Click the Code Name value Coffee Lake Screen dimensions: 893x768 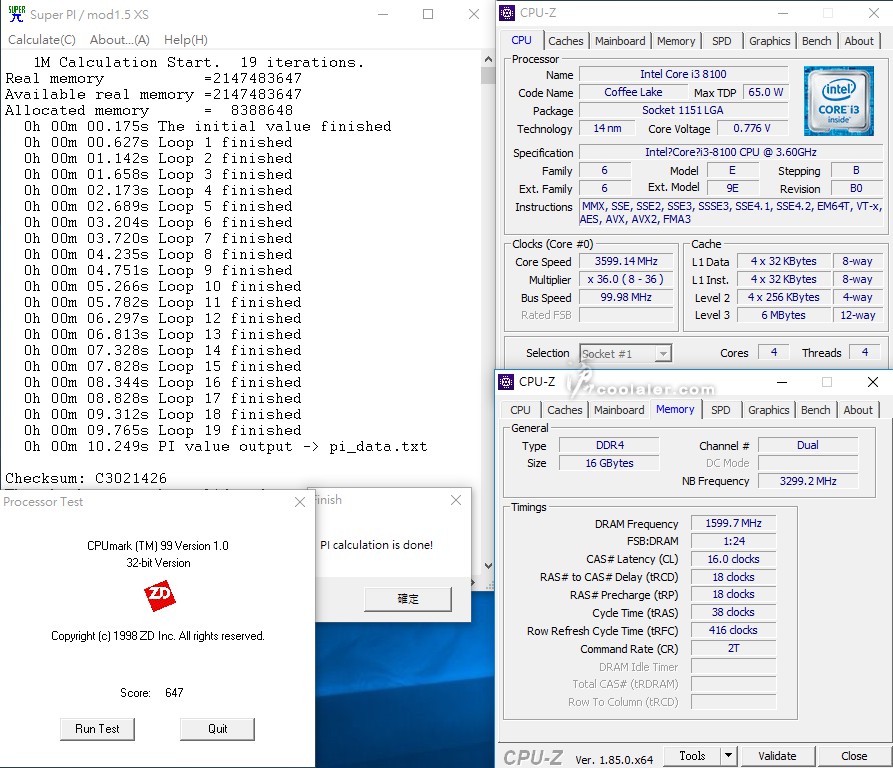pyautogui.click(x=633, y=92)
